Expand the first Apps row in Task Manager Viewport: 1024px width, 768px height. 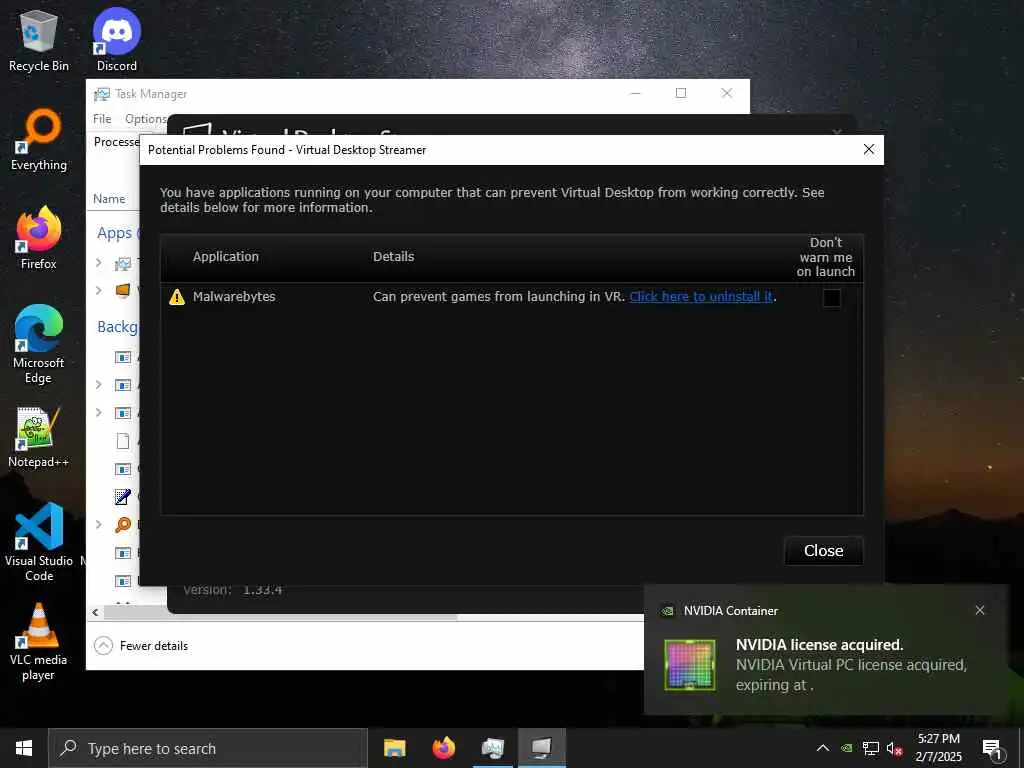99,263
